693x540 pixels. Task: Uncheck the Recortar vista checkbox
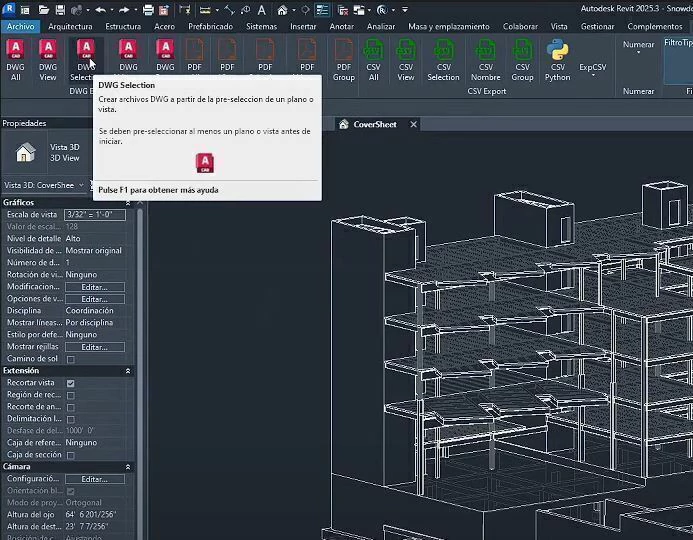(x=71, y=383)
